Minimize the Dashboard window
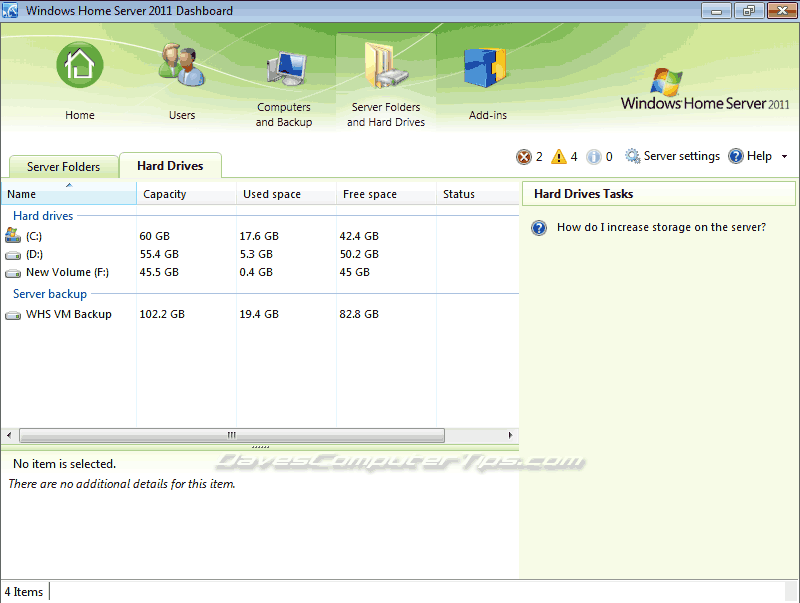800x603 pixels. click(717, 10)
